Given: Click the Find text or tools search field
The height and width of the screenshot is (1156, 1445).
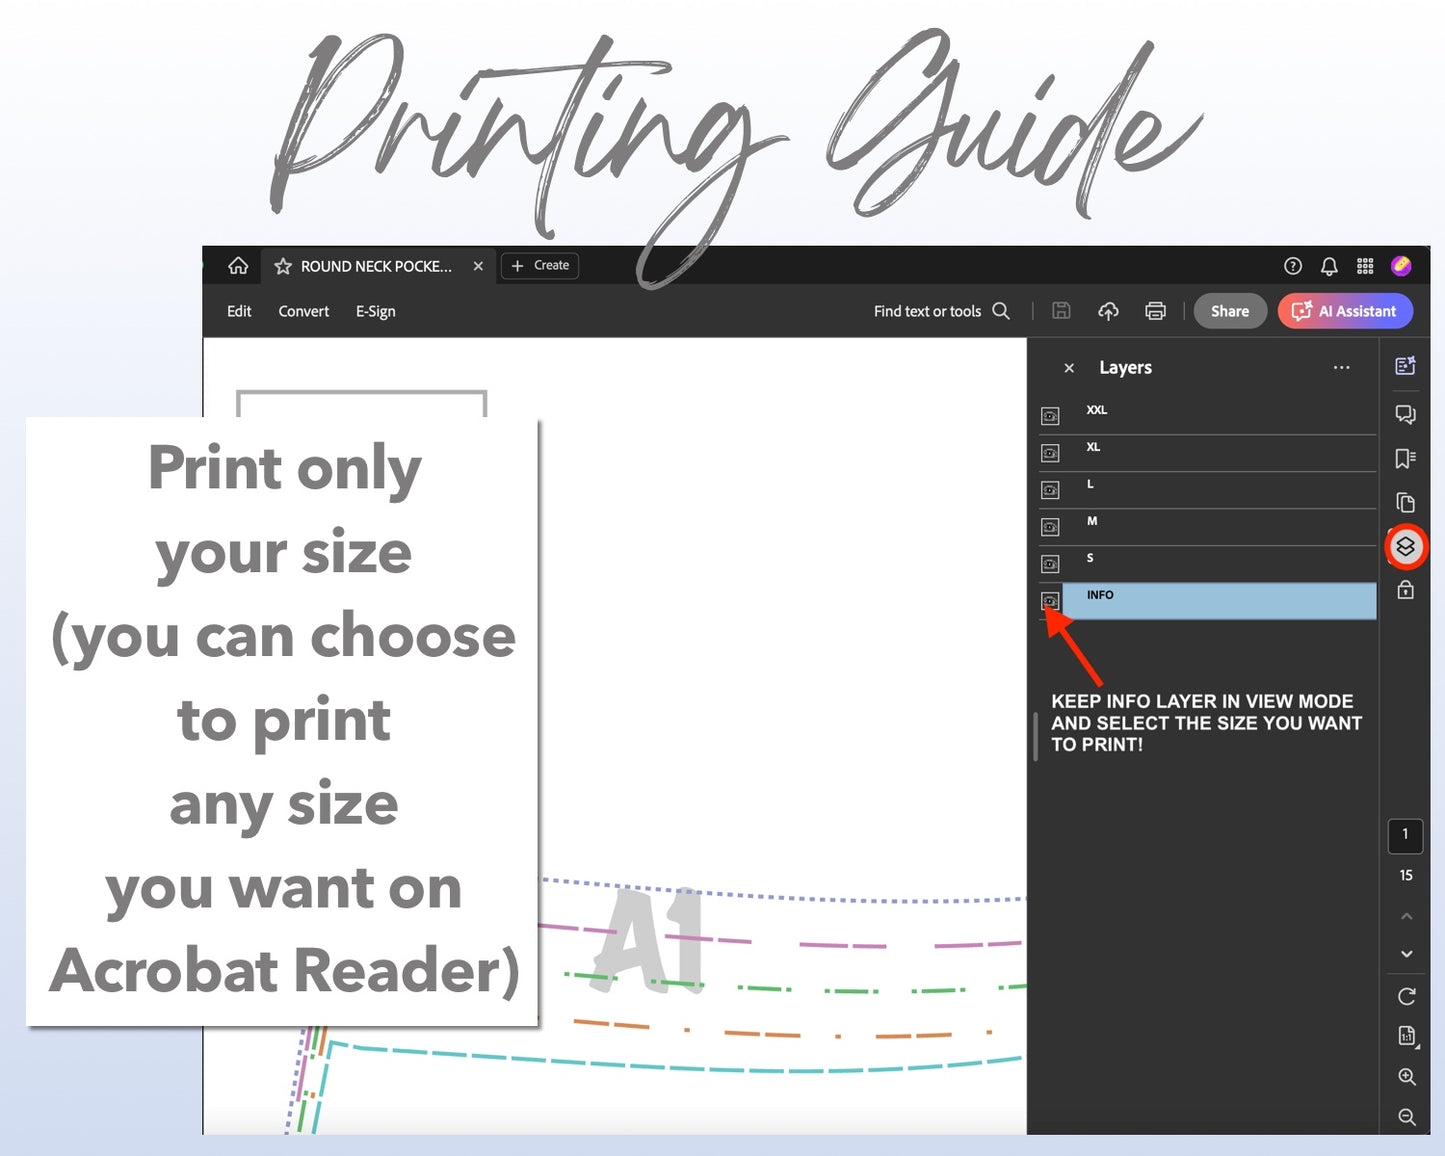Looking at the screenshot, I should (940, 311).
